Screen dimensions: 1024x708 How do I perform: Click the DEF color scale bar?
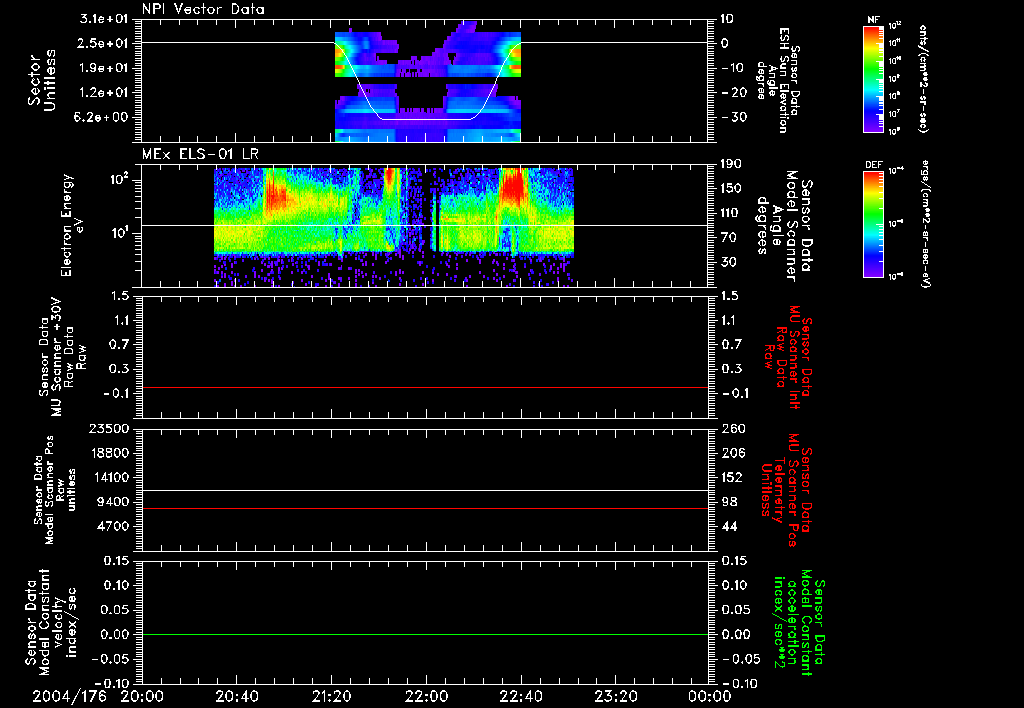[874, 224]
